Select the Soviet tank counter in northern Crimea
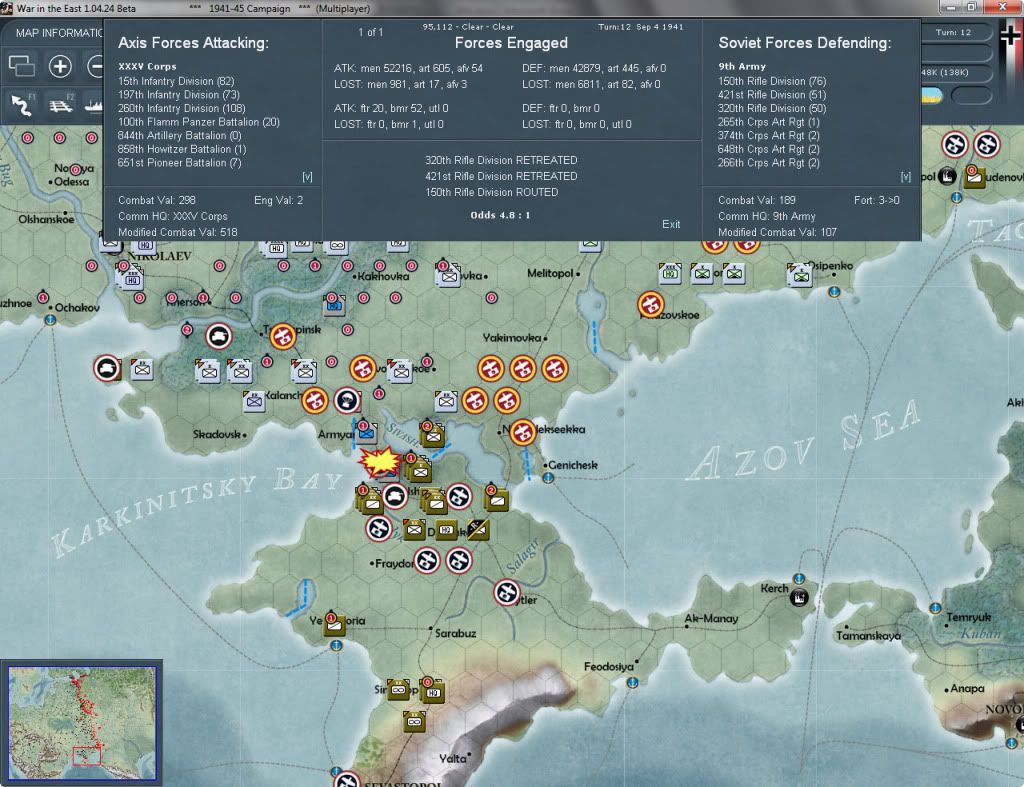 [394, 497]
